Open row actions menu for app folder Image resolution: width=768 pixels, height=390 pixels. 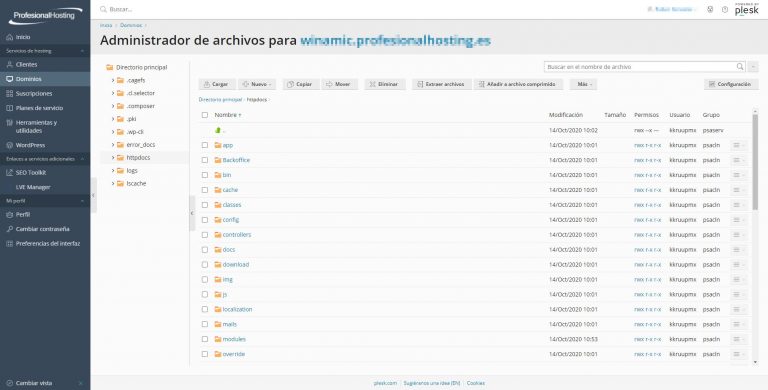(739, 146)
